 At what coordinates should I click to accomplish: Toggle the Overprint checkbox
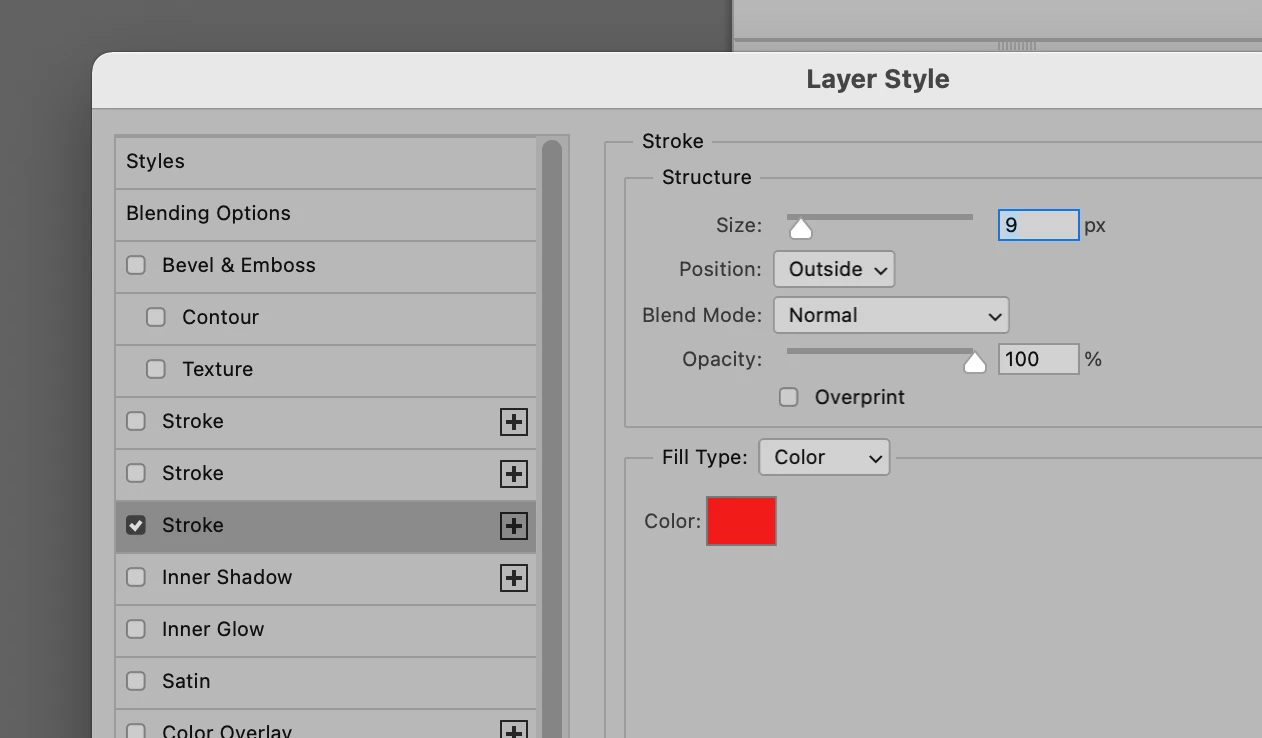coord(789,397)
